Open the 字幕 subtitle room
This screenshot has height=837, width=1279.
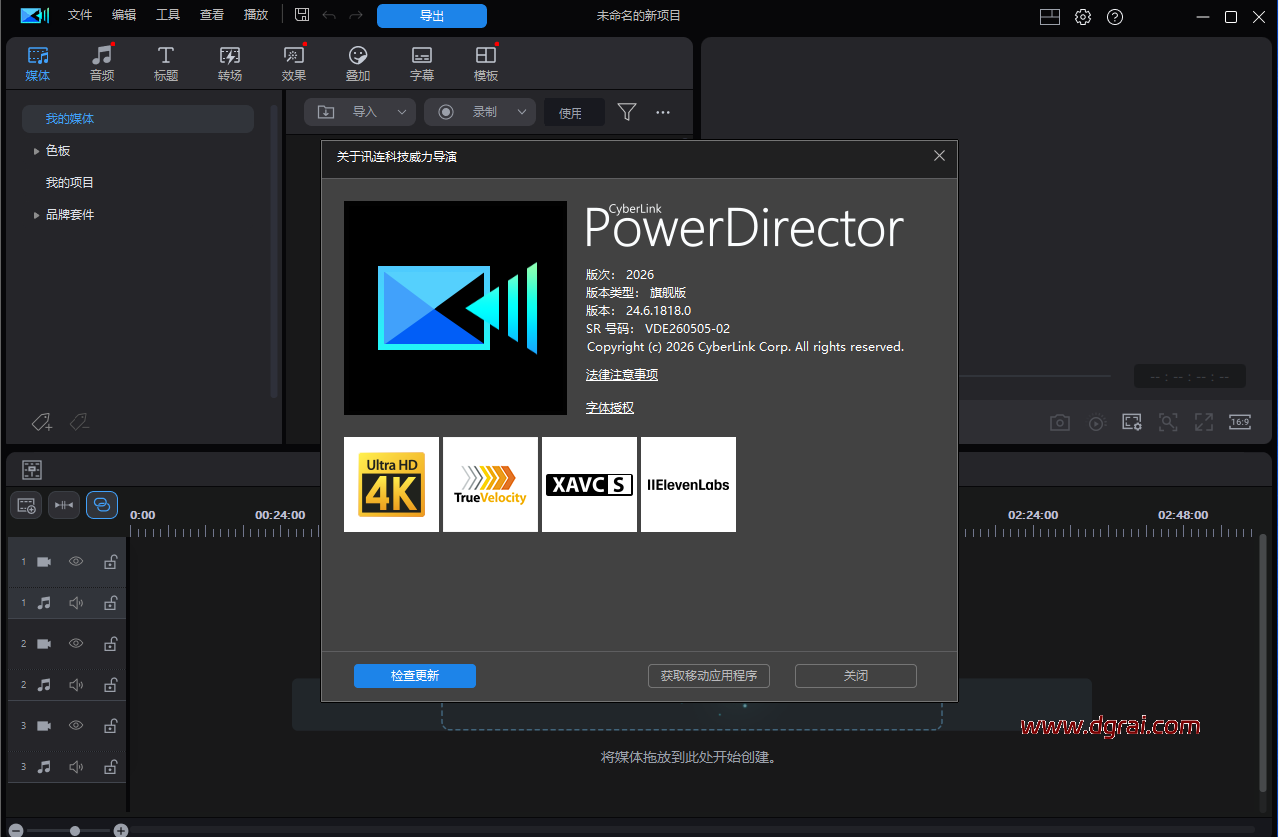coord(422,64)
